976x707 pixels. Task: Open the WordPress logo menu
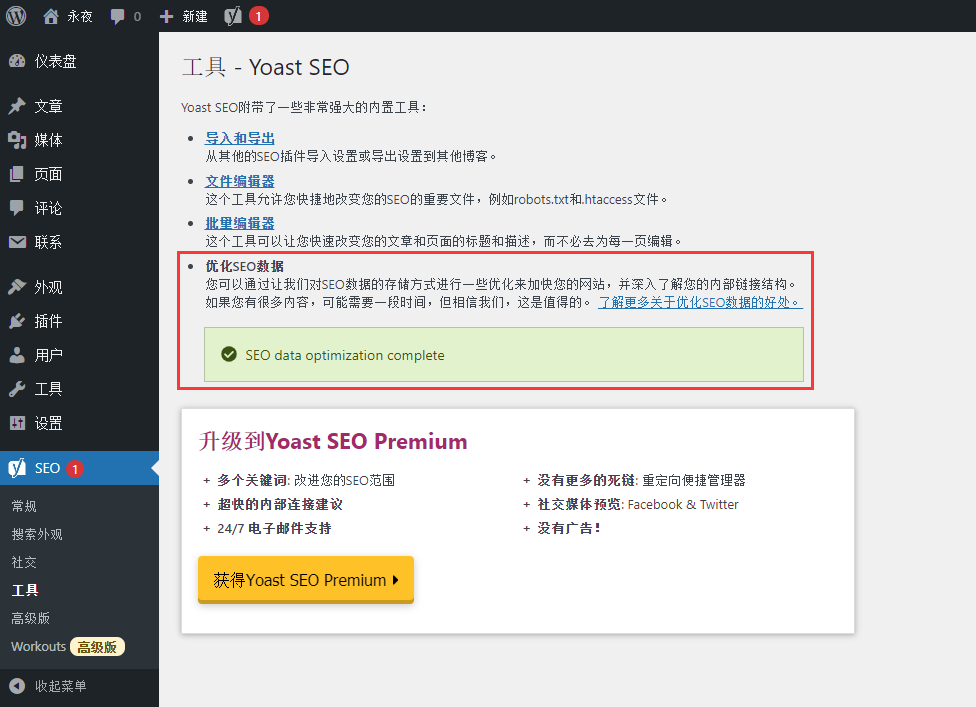16,16
